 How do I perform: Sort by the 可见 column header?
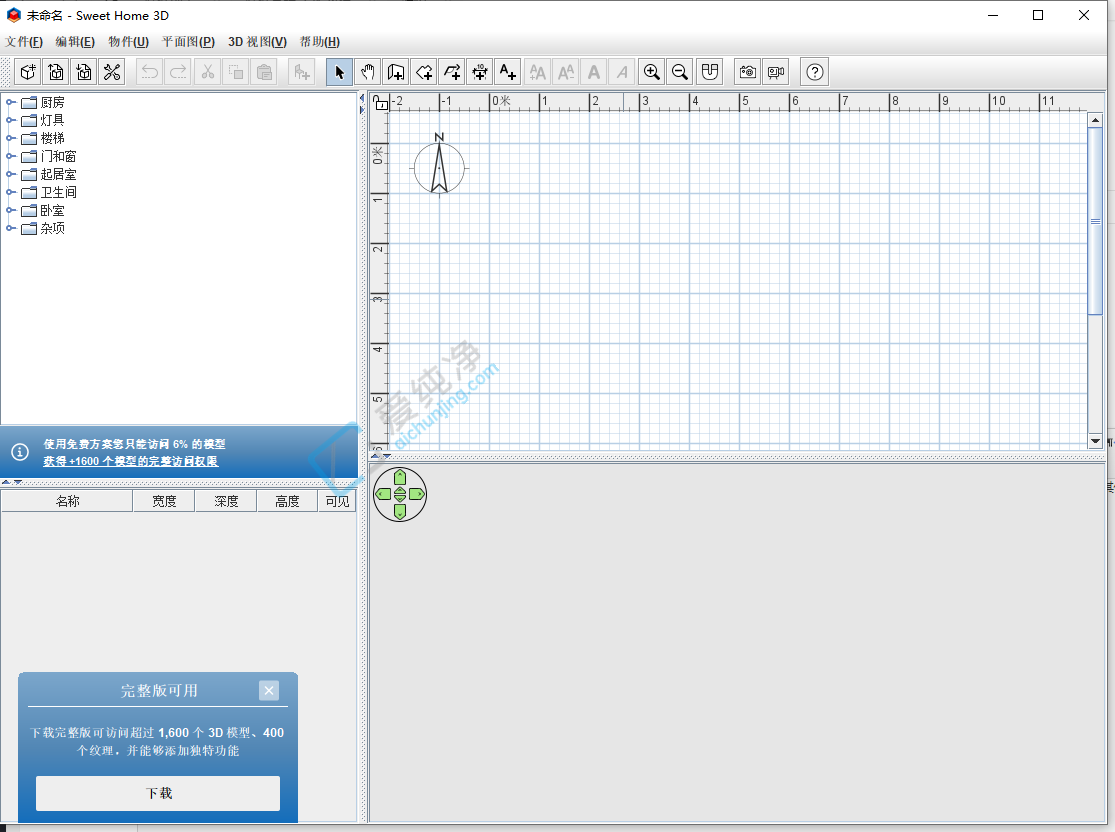pyautogui.click(x=337, y=501)
